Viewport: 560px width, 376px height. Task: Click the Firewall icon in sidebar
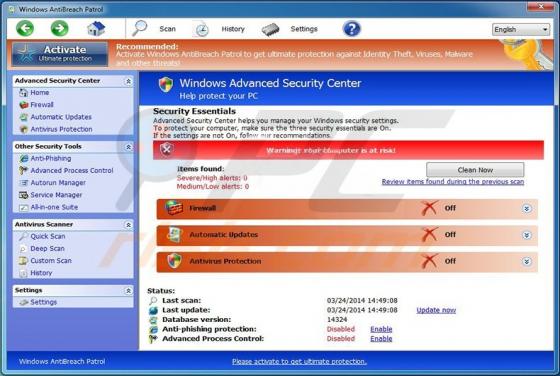tap(24, 105)
